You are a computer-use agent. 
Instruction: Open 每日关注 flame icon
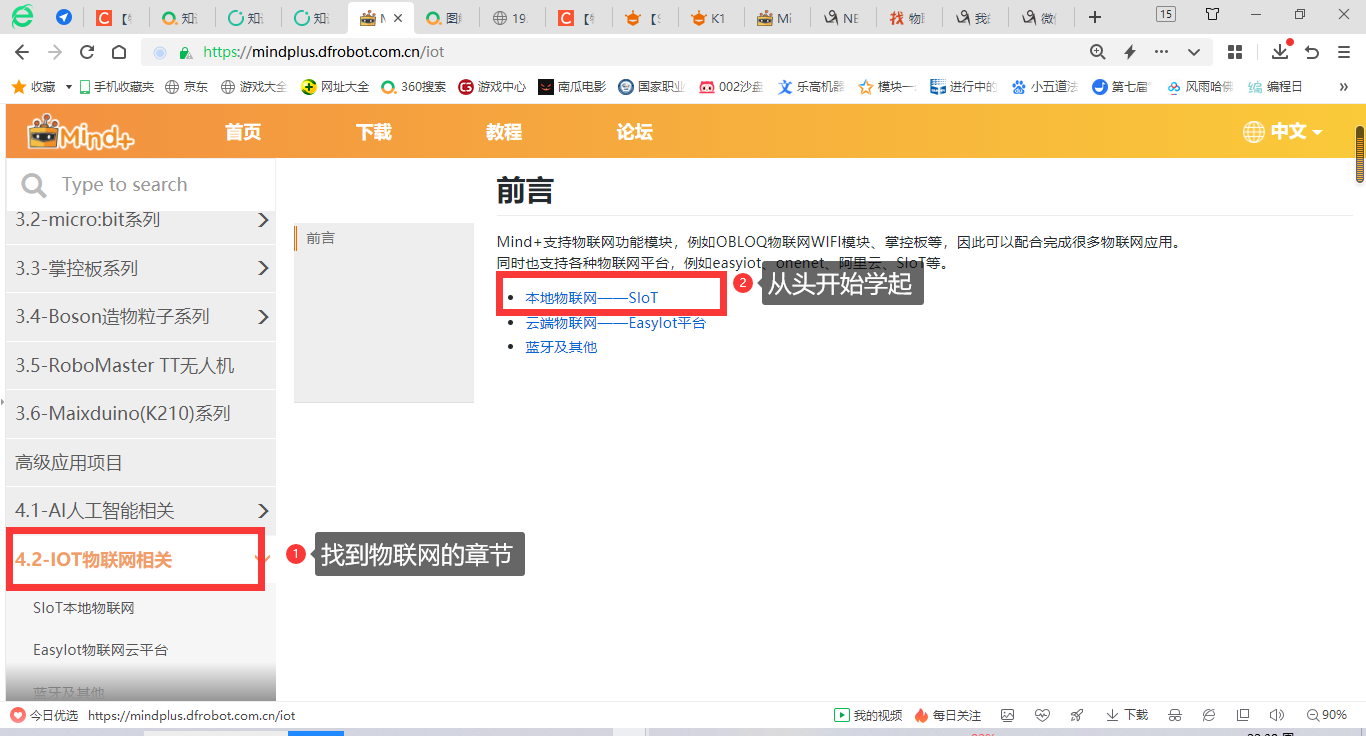click(947, 715)
